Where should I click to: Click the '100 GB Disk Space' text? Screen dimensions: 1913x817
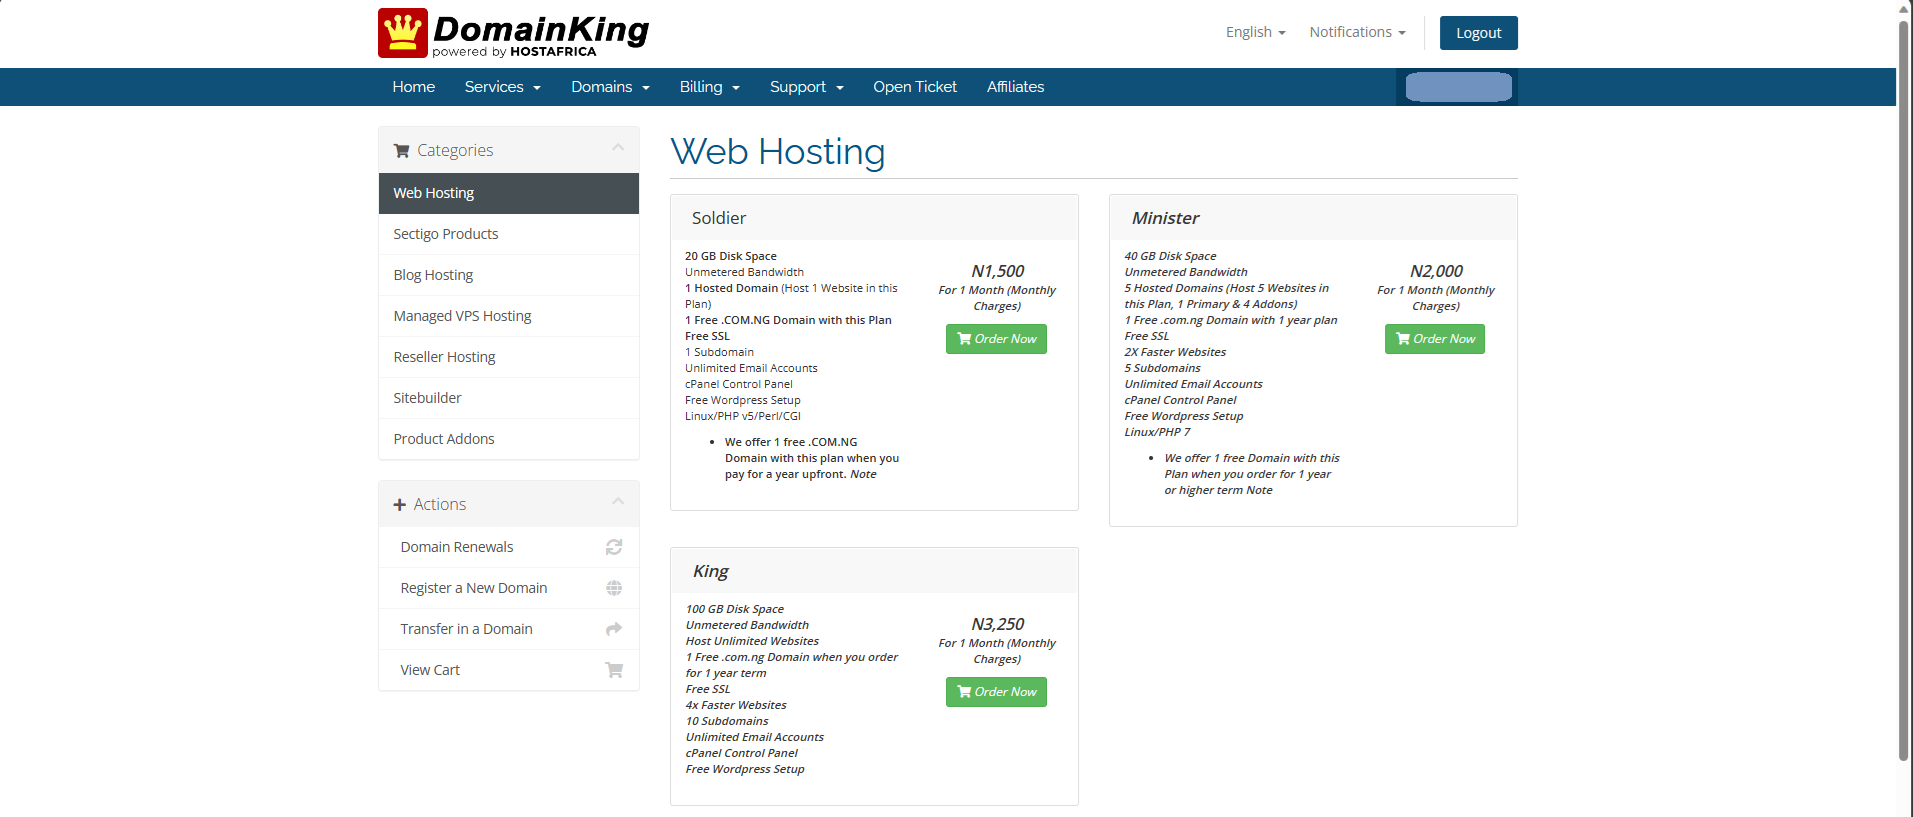[x=735, y=609]
